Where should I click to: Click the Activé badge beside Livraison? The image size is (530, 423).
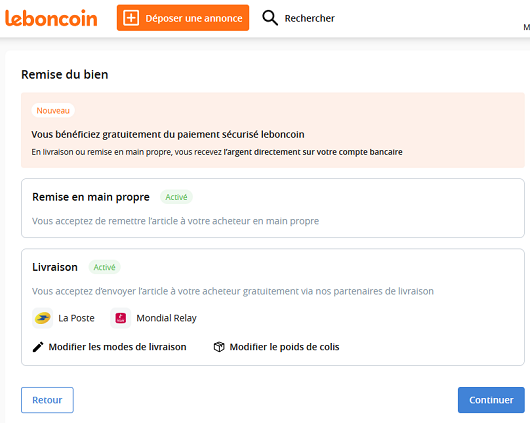[104, 267]
